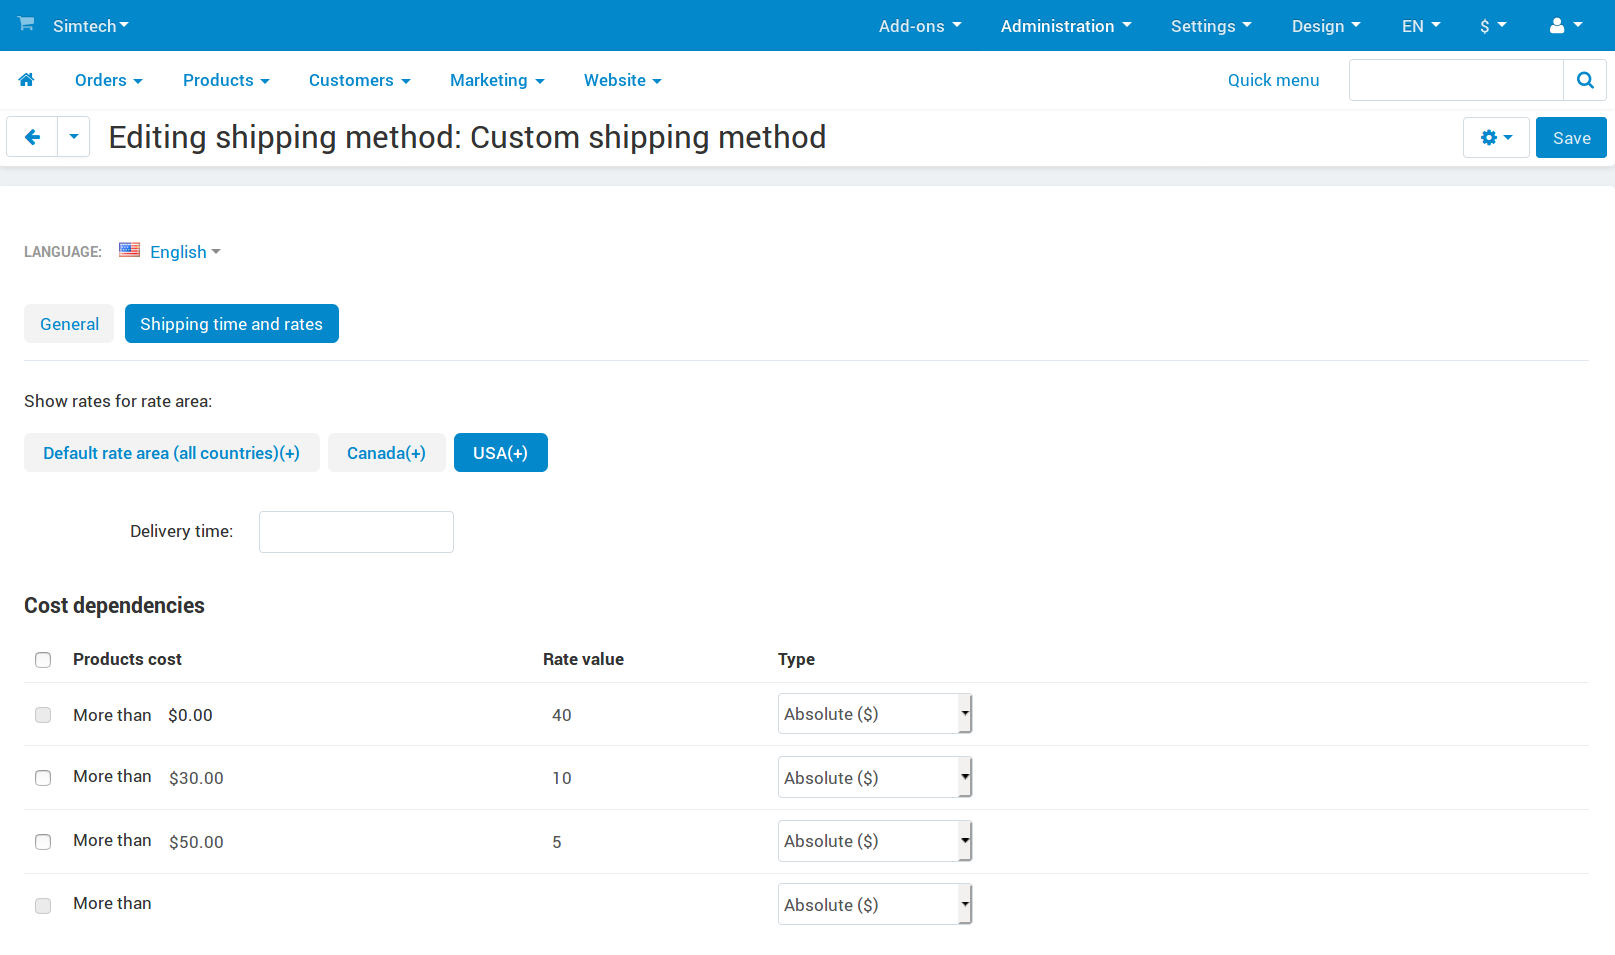Open the Customers menu
The height and width of the screenshot is (955, 1615).
pyautogui.click(x=360, y=80)
